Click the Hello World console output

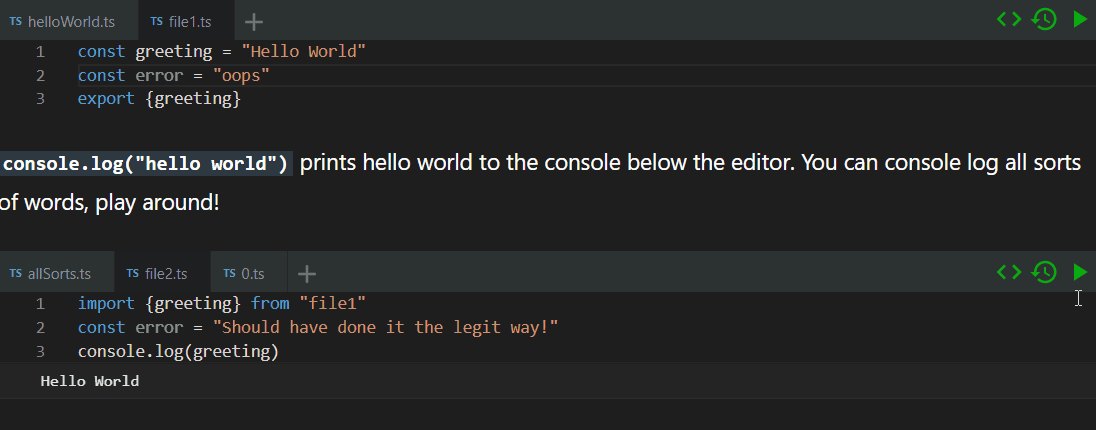pos(89,381)
